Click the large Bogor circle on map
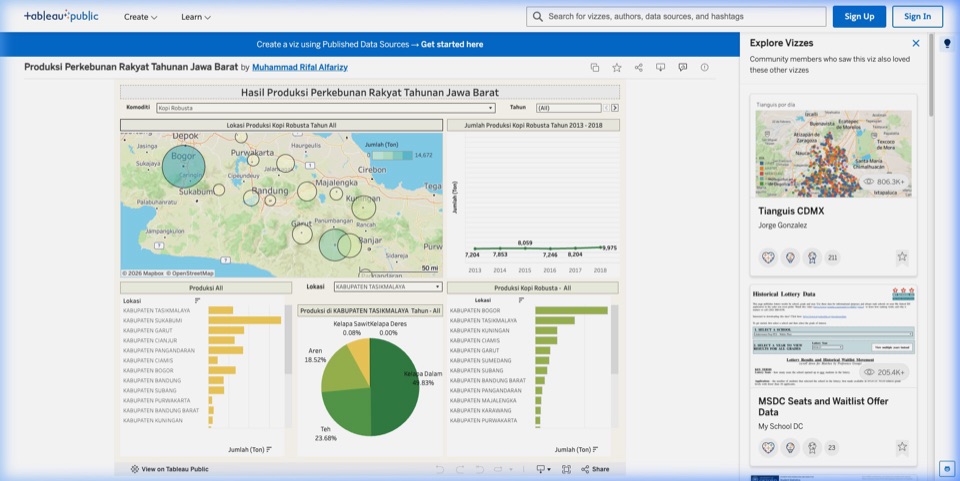960x481 pixels. (183, 166)
